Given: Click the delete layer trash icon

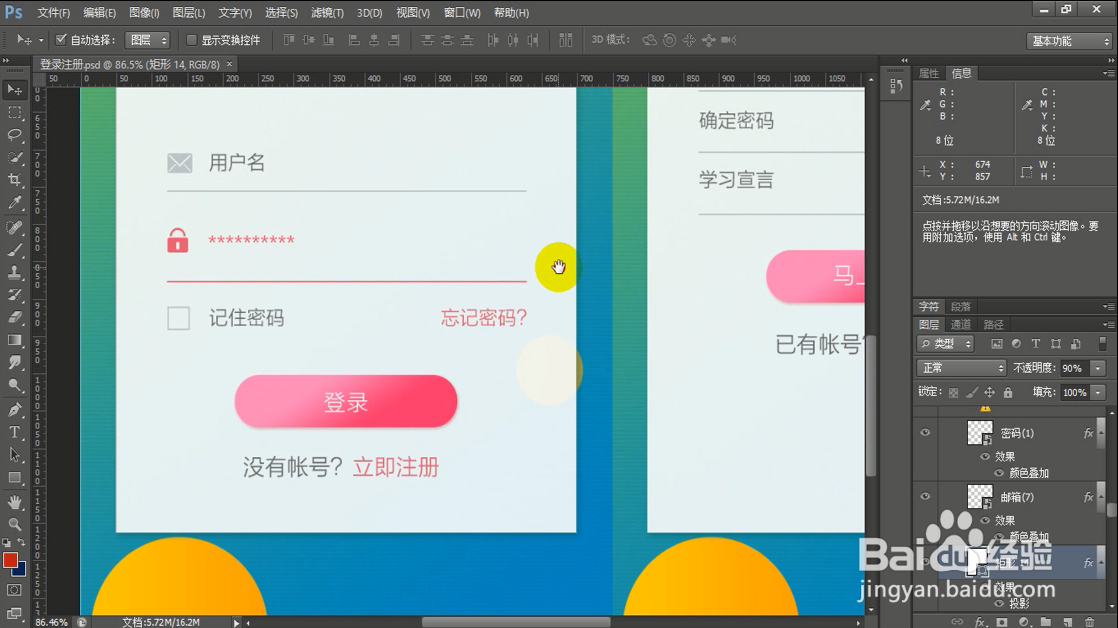Looking at the screenshot, I should 1089,622.
